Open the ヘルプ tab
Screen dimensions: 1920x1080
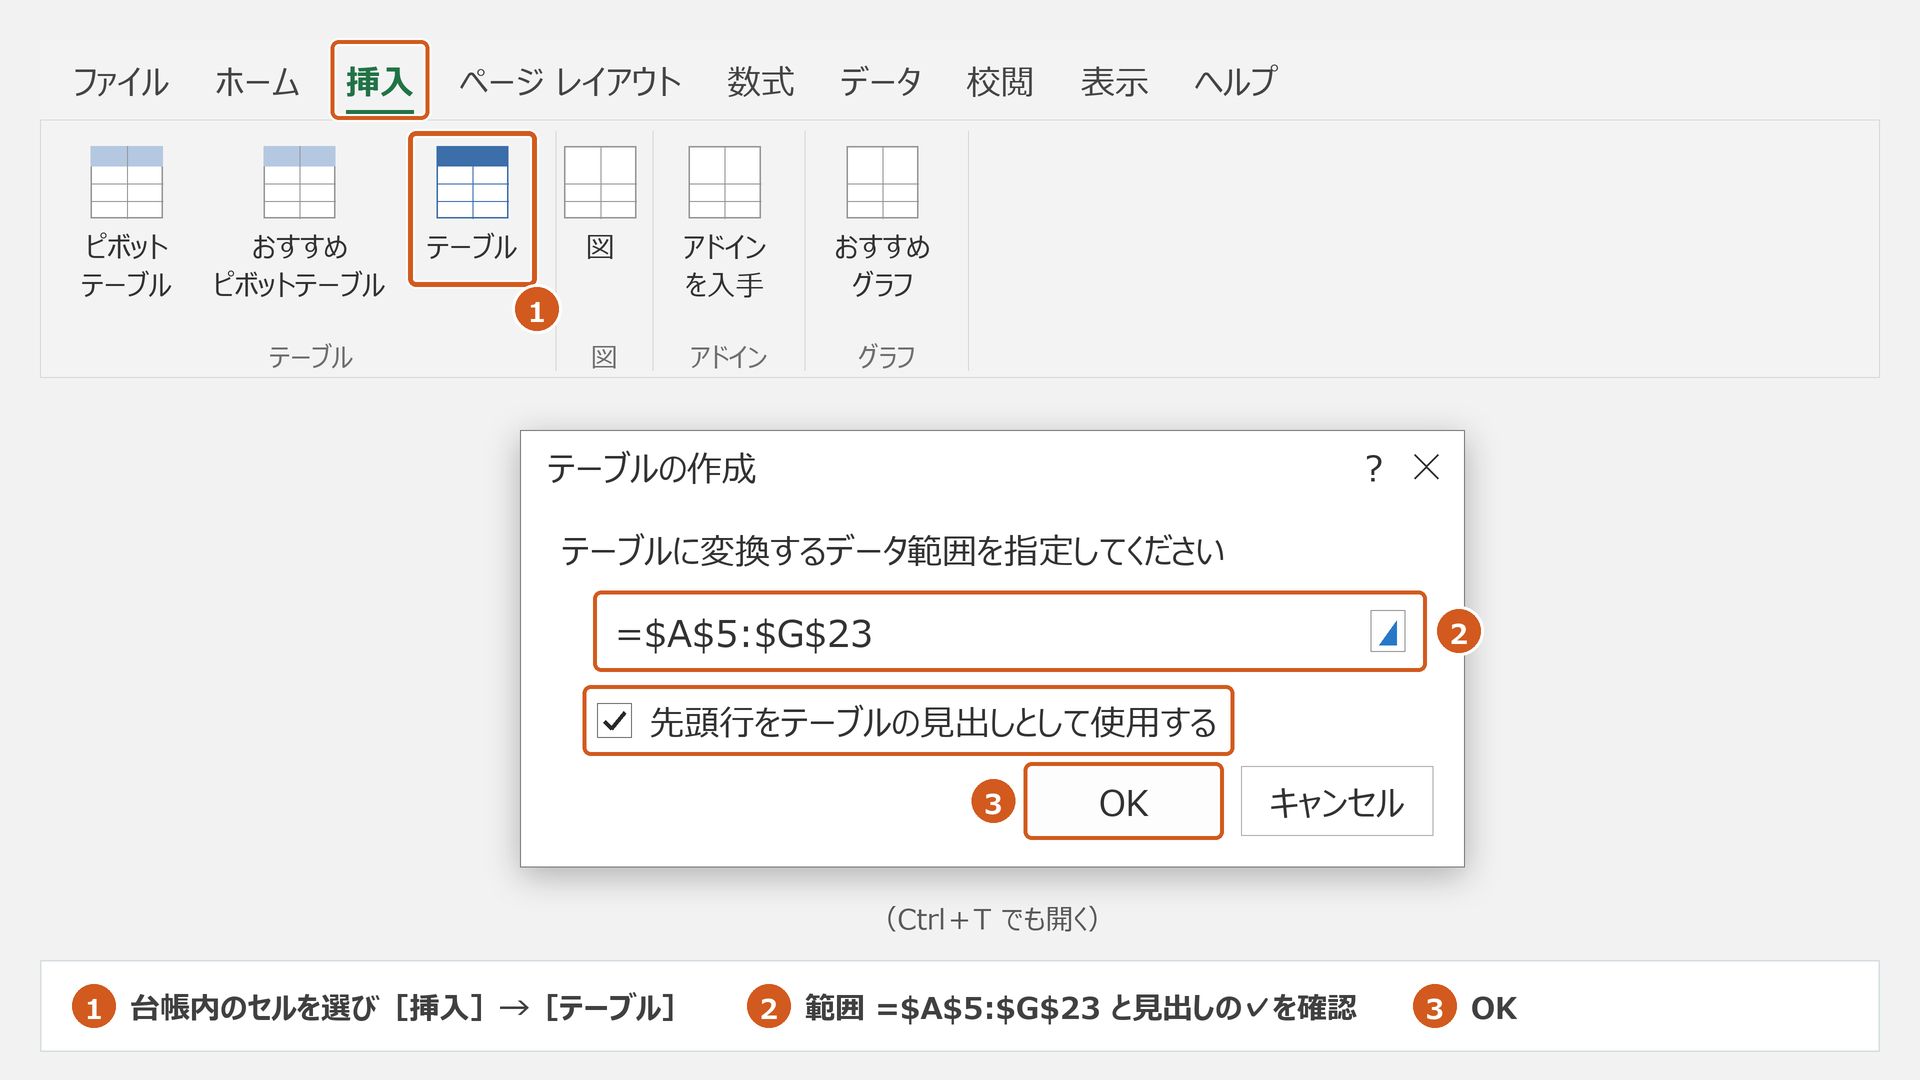point(1235,82)
